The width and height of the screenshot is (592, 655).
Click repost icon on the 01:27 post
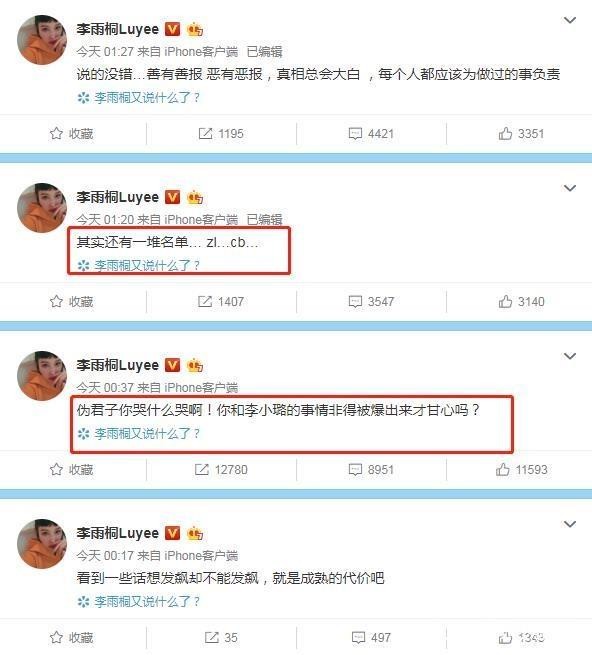pyautogui.click(x=205, y=134)
